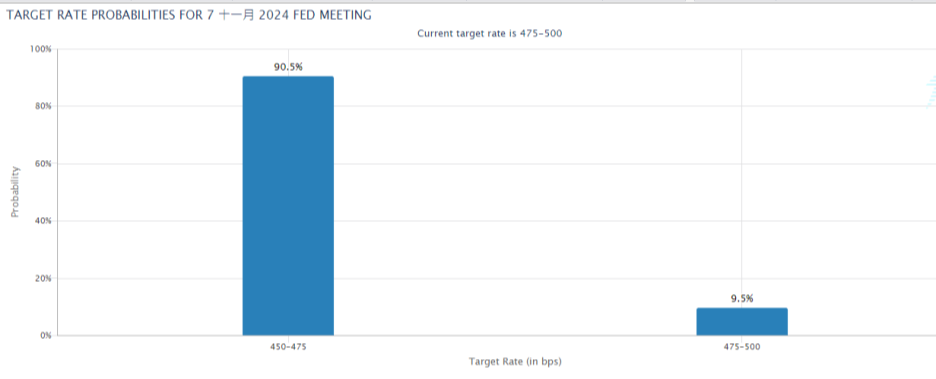Click the Current target rate subtitle
The height and width of the screenshot is (379, 936).
[489, 33]
